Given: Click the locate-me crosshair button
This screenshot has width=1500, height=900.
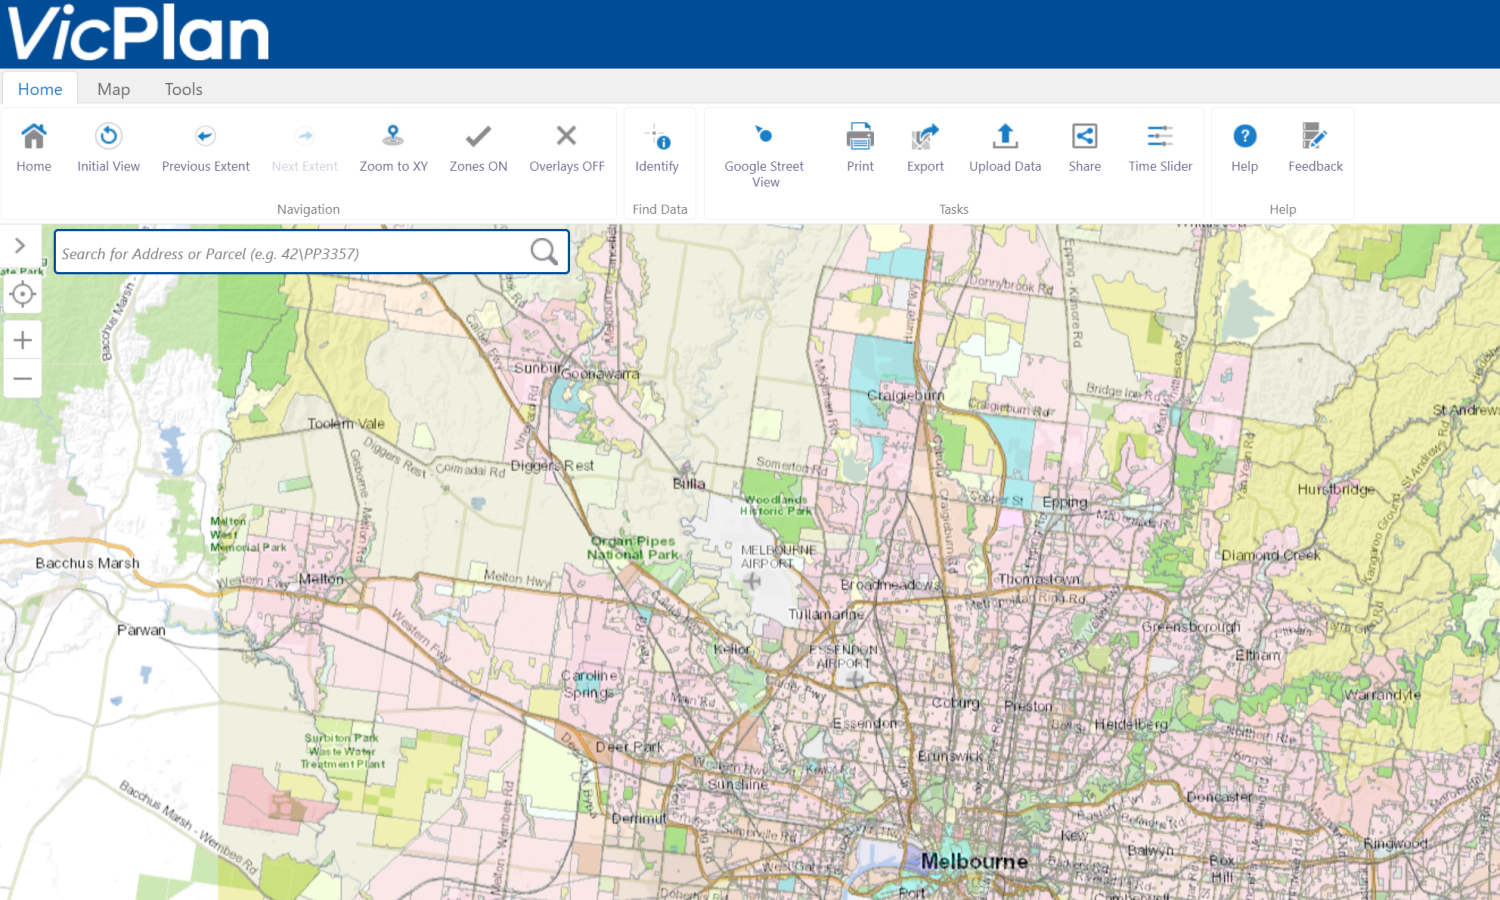Looking at the screenshot, I should coord(22,294).
